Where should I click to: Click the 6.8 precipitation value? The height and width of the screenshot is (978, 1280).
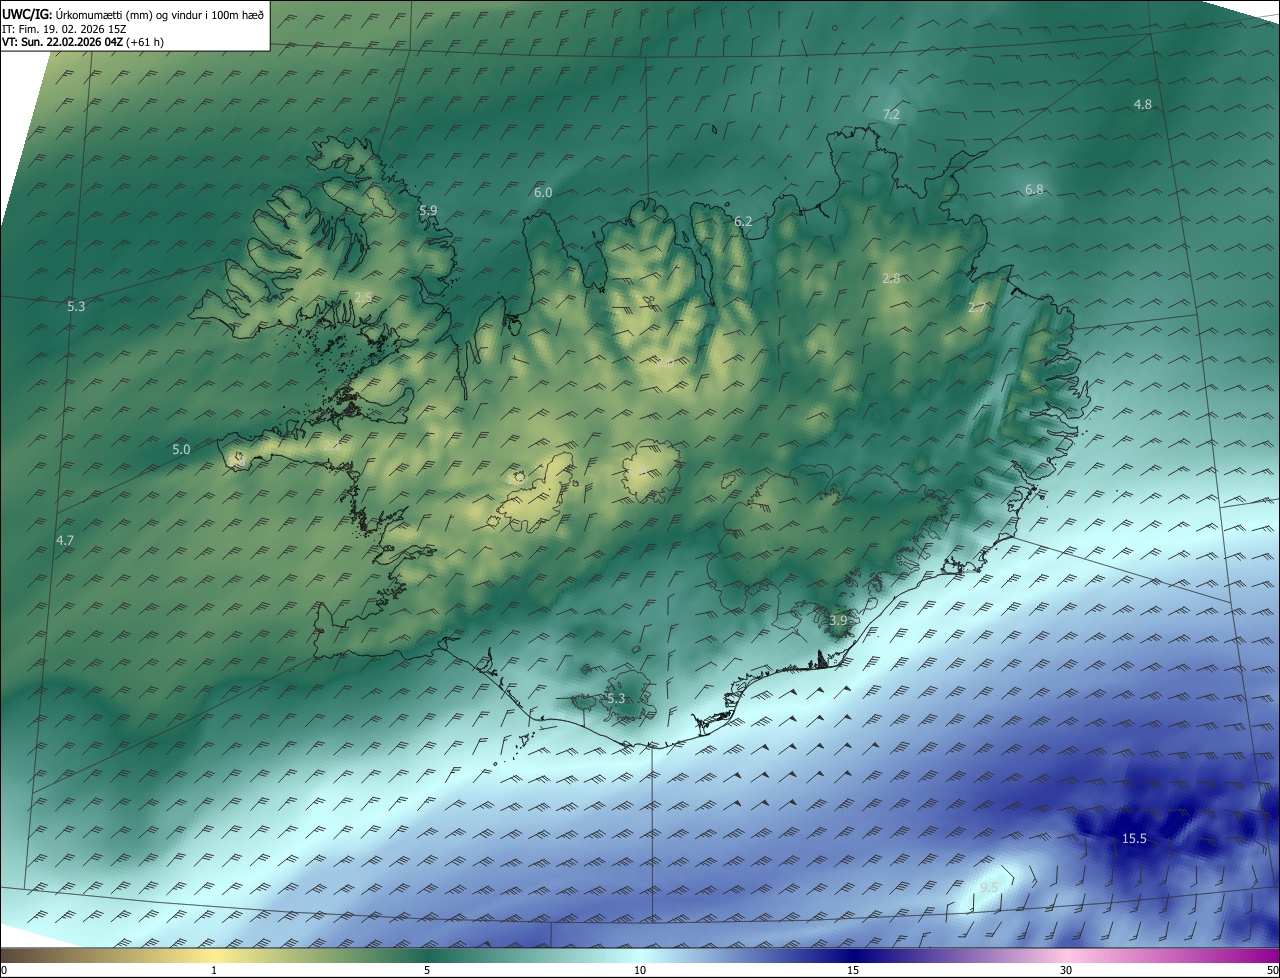(1034, 189)
